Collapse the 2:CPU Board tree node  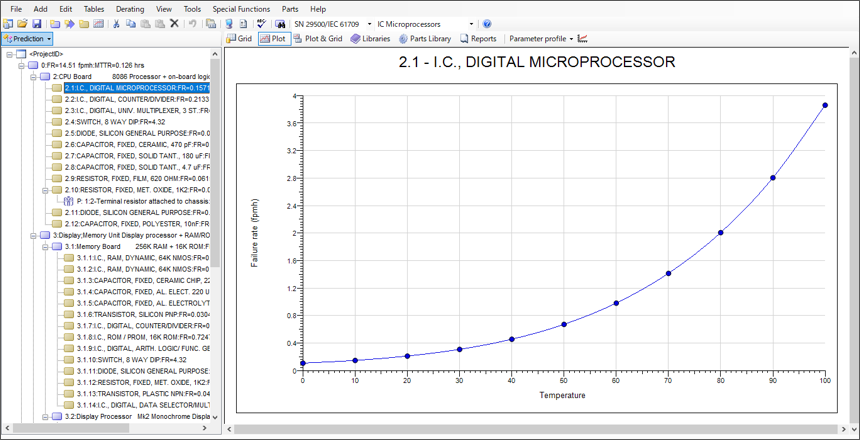click(x=33, y=76)
